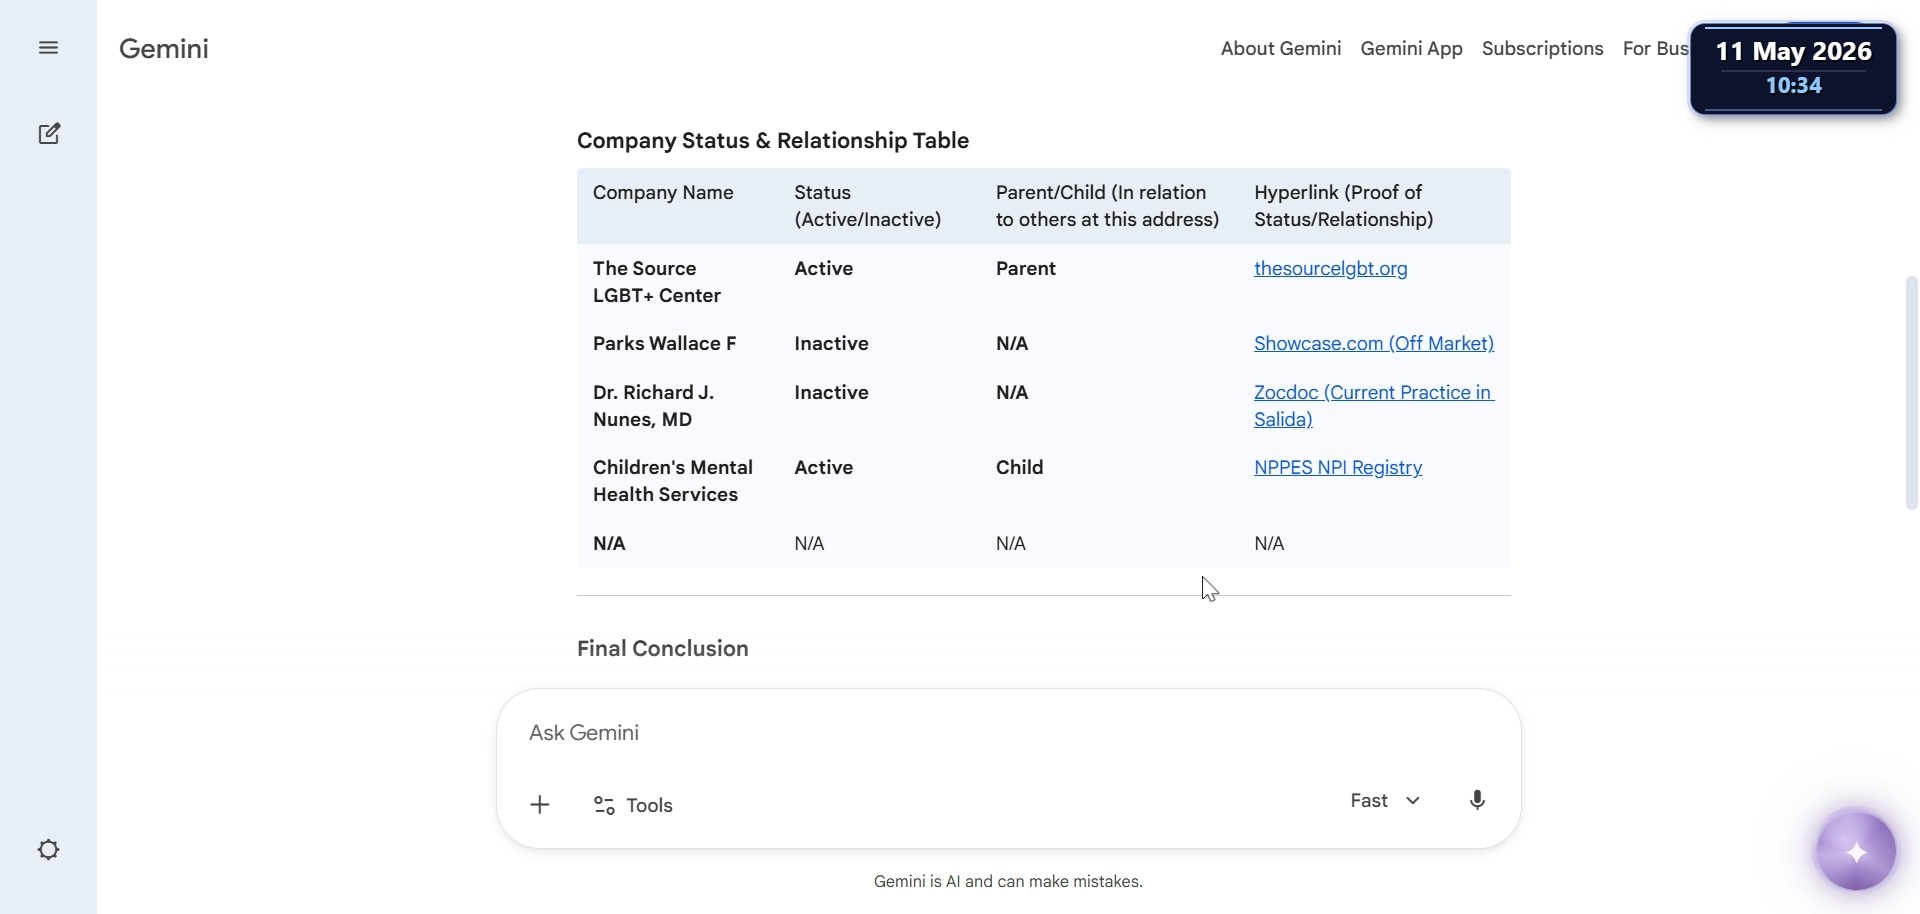Click the page vertical scrollbar thumb
Image resolution: width=1920 pixels, height=914 pixels.
coord(1912,393)
